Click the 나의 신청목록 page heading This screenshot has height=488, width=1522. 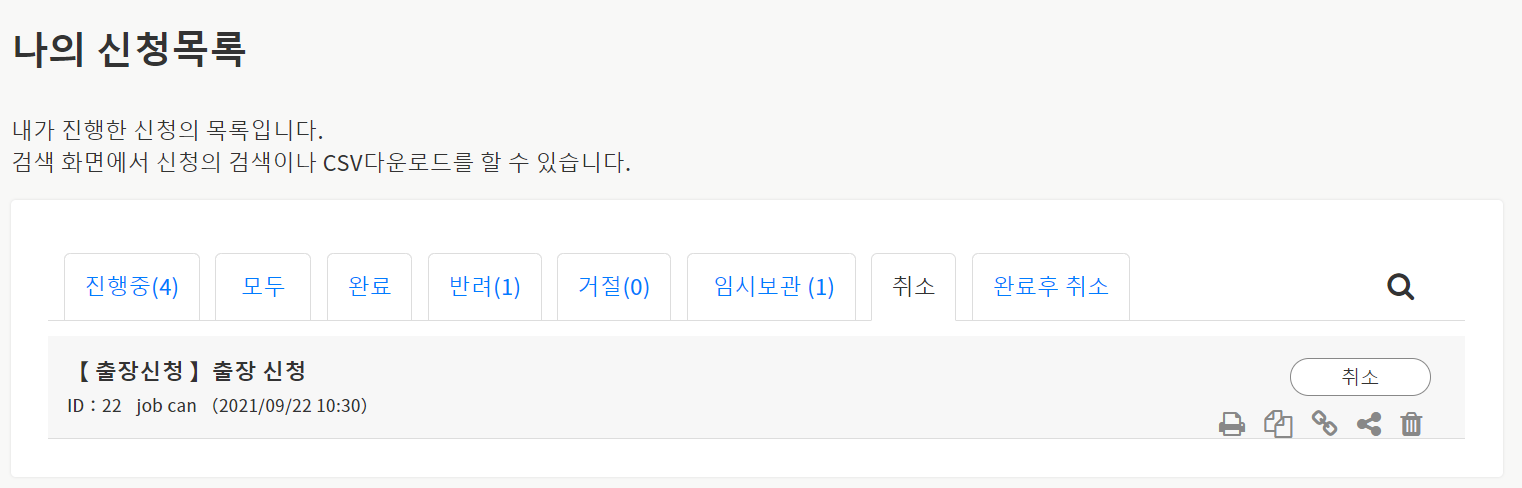pyautogui.click(x=128, y=49)
